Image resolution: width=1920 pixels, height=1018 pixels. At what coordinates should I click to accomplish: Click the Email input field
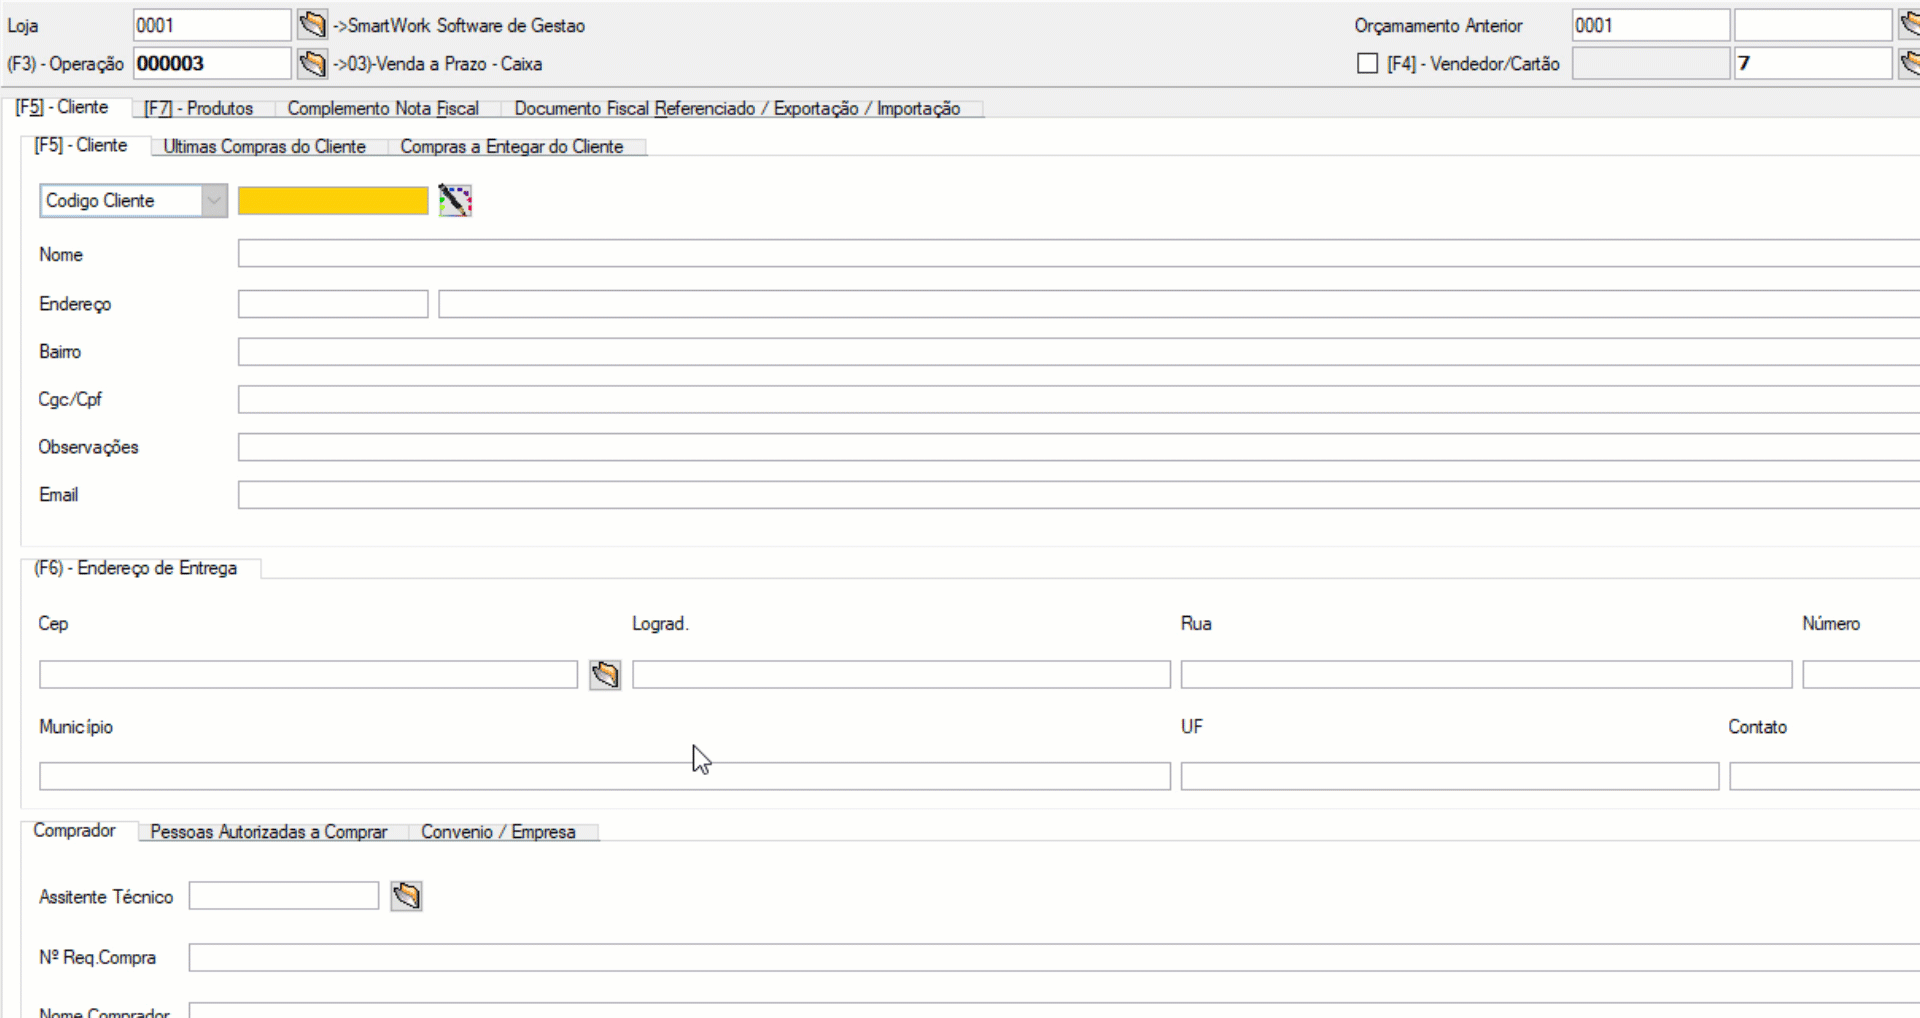click(1078, 495)
